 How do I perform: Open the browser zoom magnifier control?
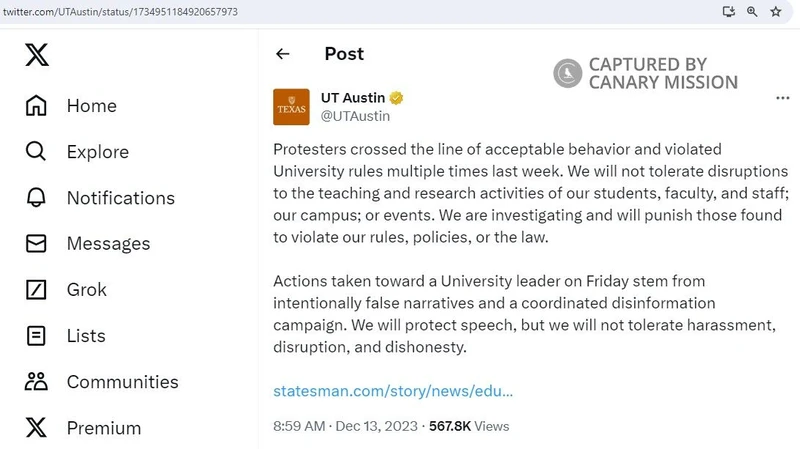(x=752, y=11)
